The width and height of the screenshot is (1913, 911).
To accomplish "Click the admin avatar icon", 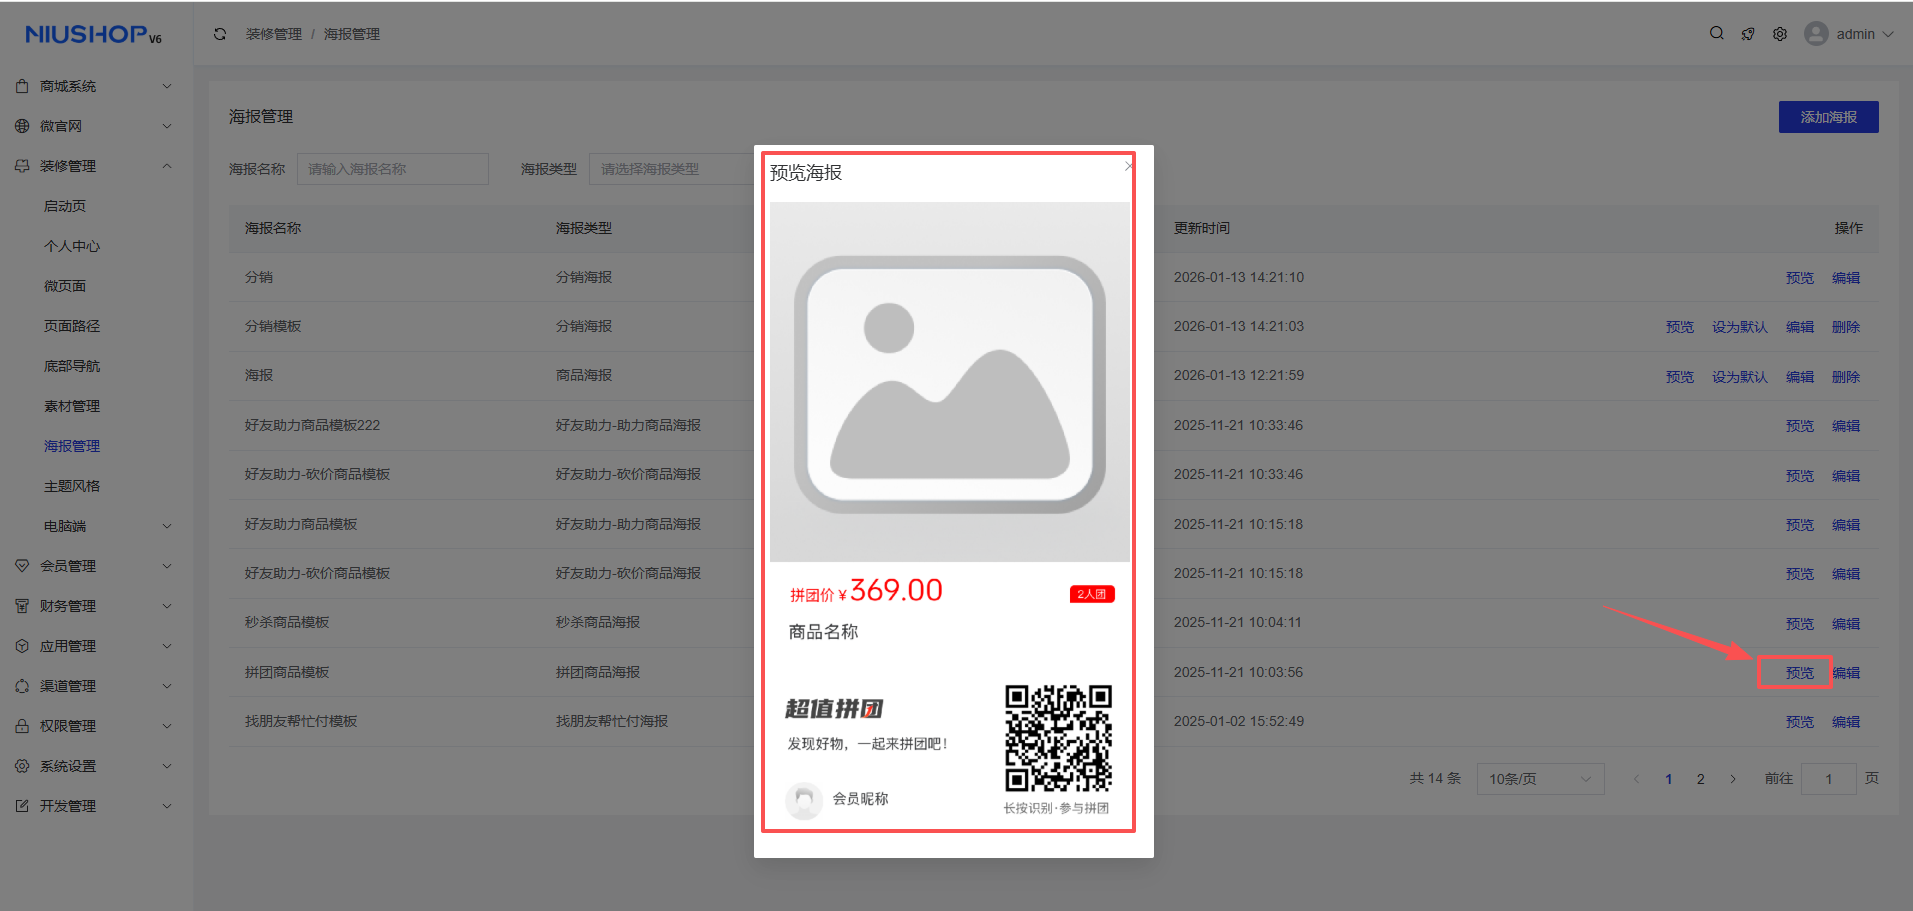I will click(1816, 34).
